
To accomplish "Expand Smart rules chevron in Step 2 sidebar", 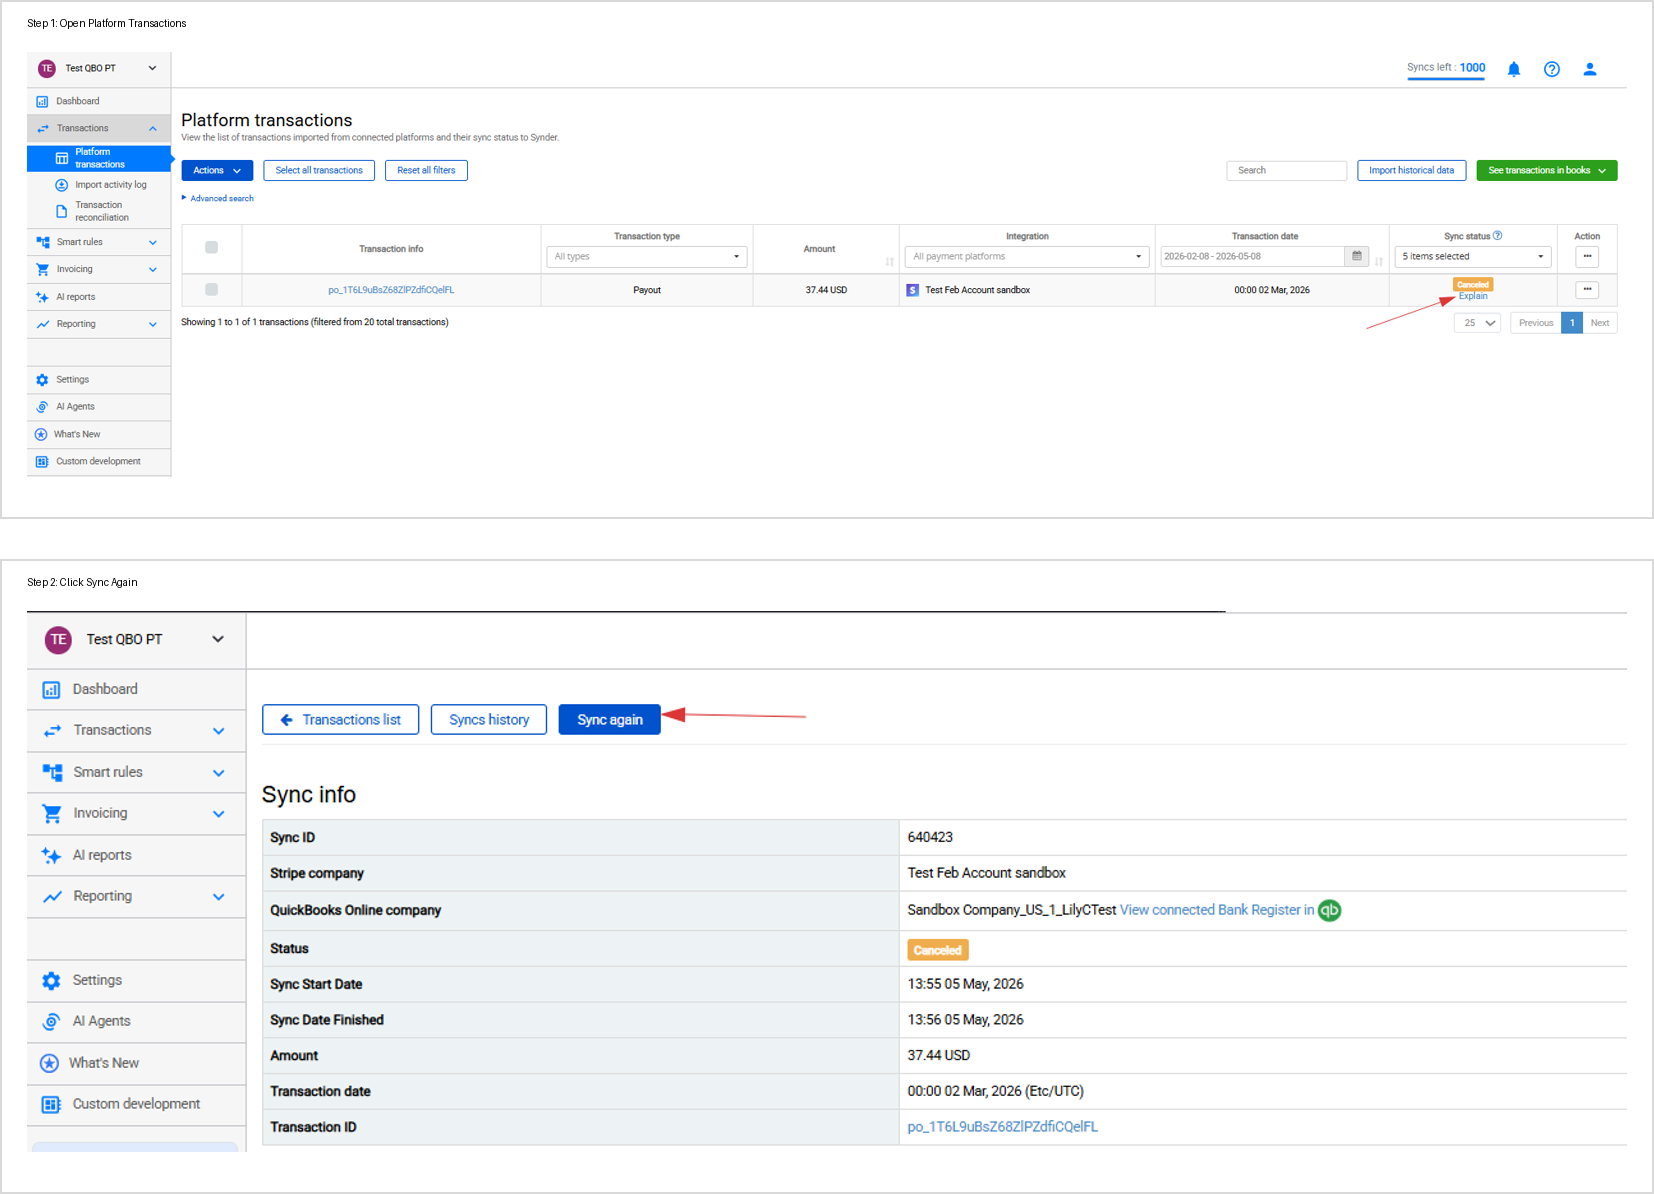I will (x=218, y=773).
